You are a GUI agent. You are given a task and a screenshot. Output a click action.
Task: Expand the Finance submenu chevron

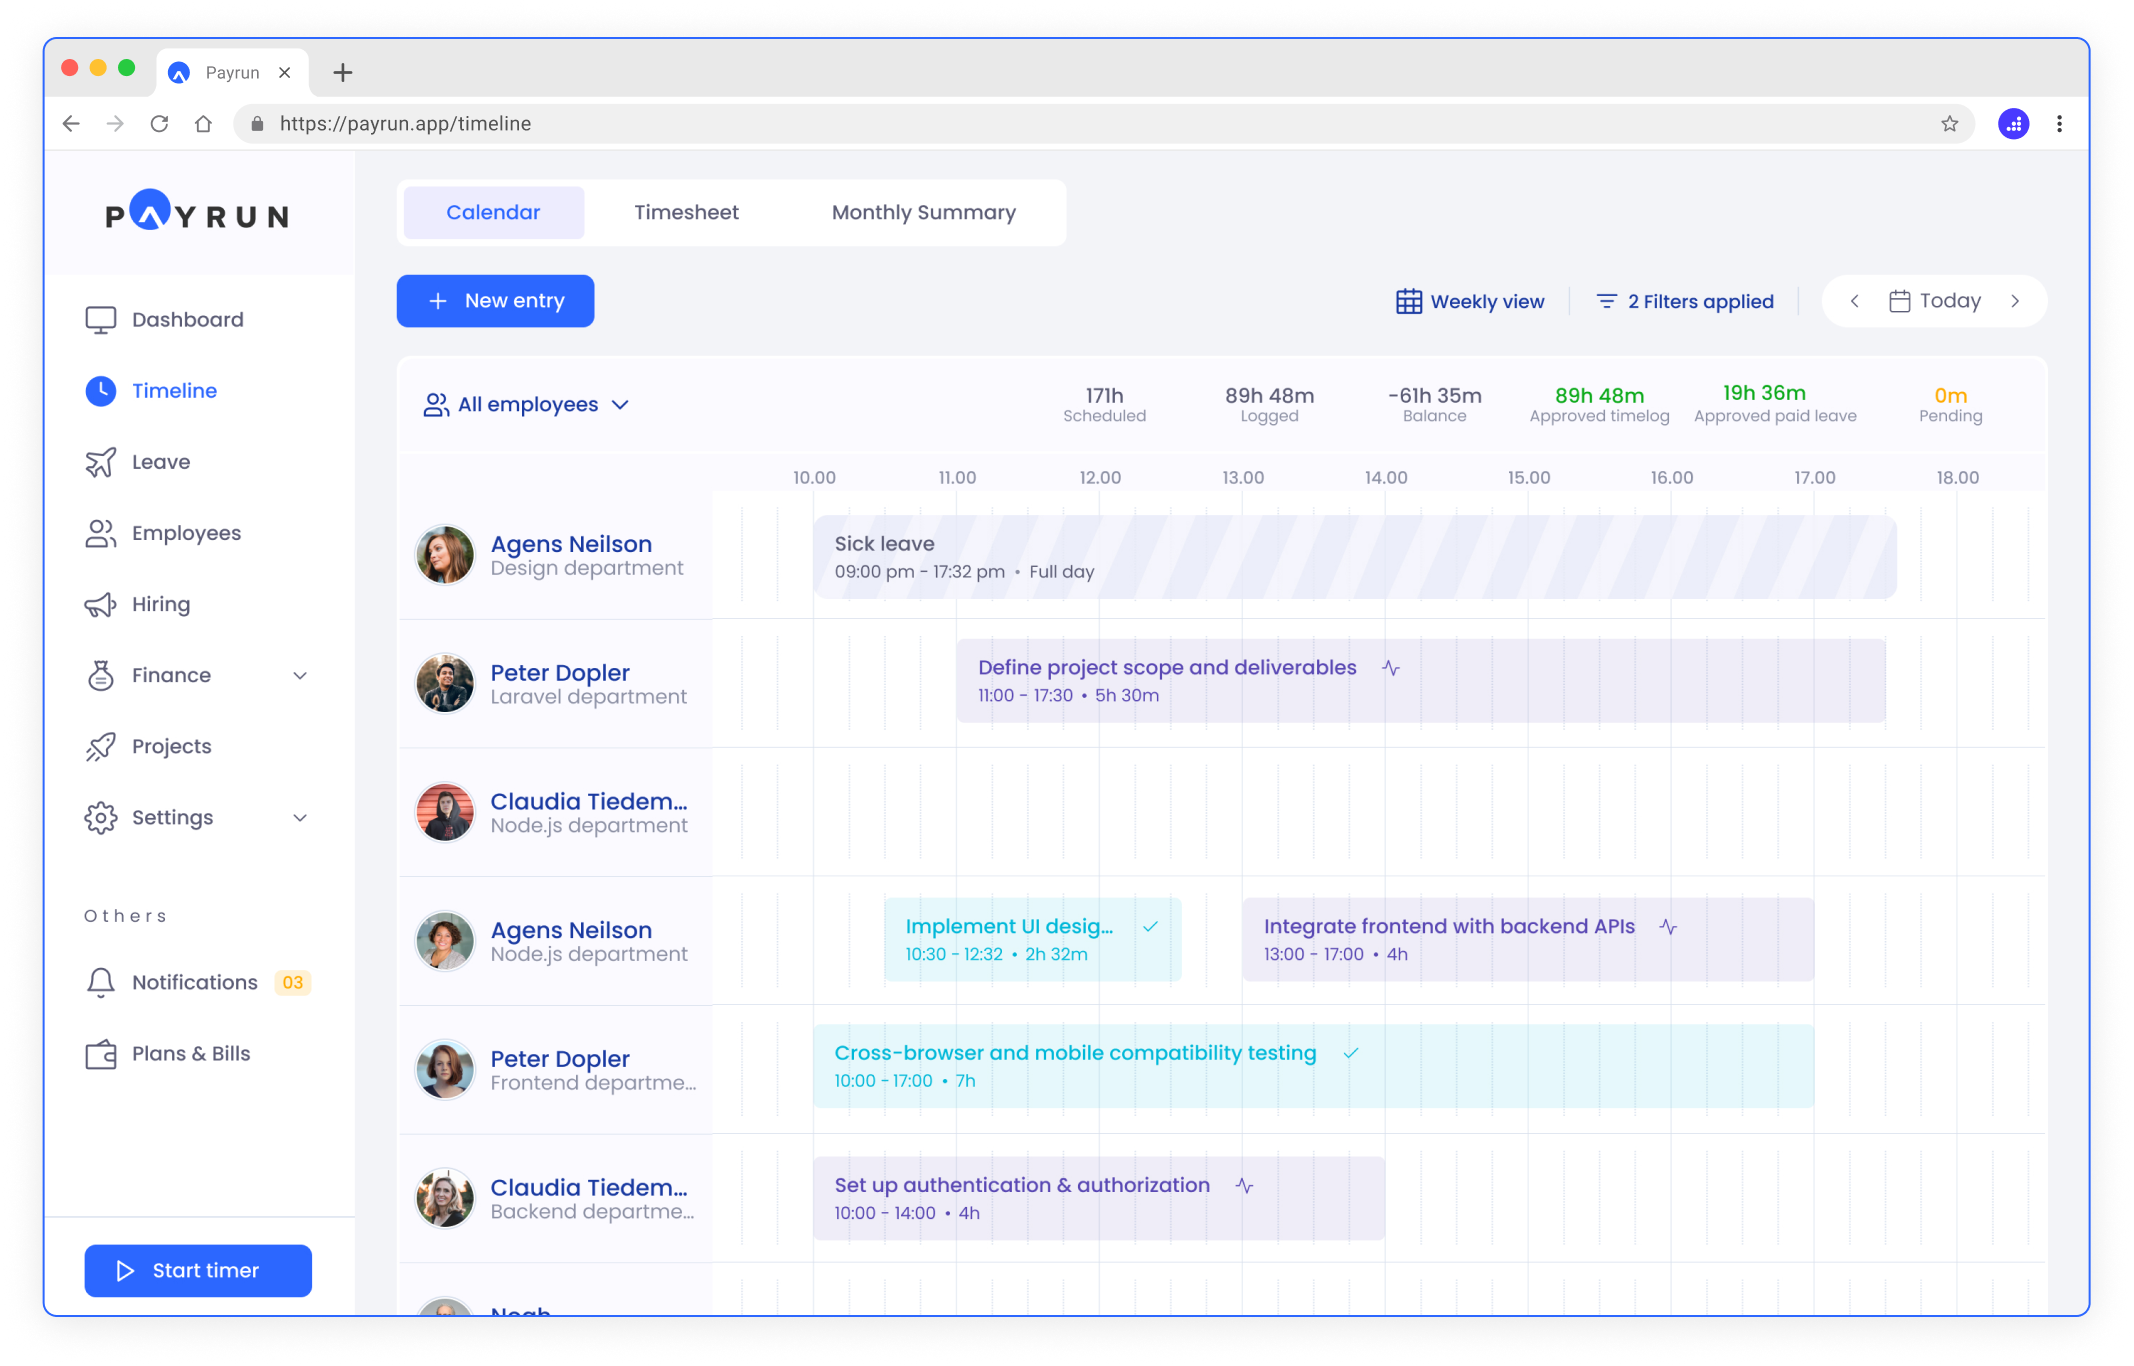(300, 676)
